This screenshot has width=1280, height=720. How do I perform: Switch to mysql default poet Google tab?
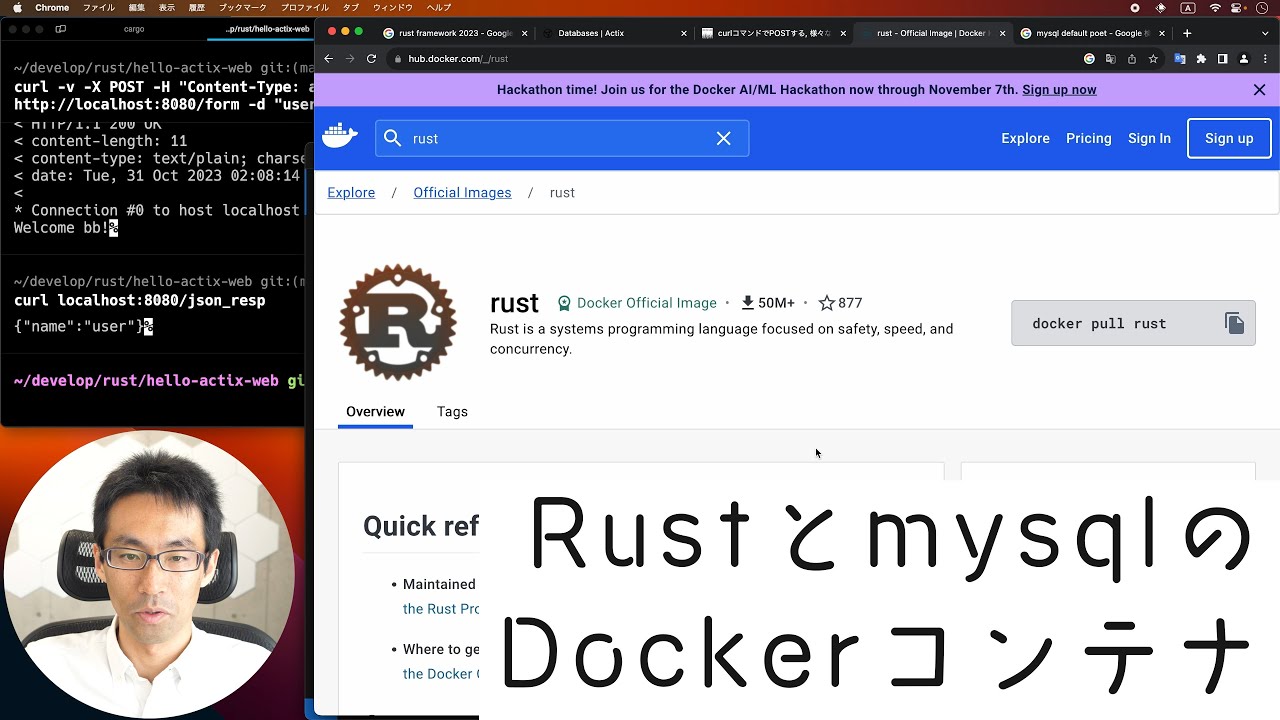1092,33
